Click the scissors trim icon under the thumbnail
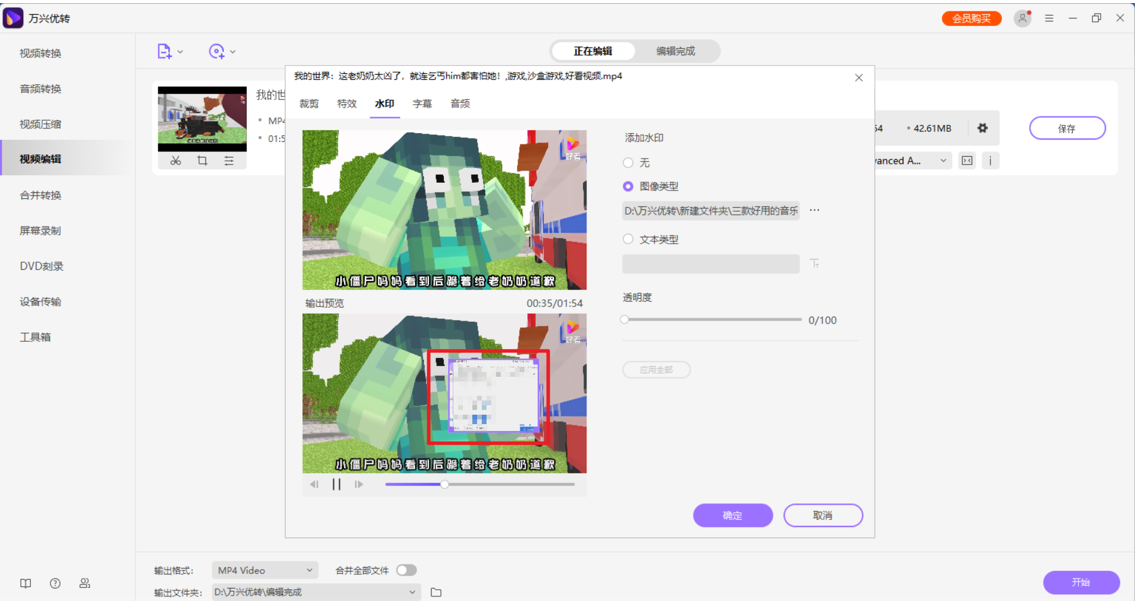The height and width of the screenshot is (610, 1139). click(175, 161)
